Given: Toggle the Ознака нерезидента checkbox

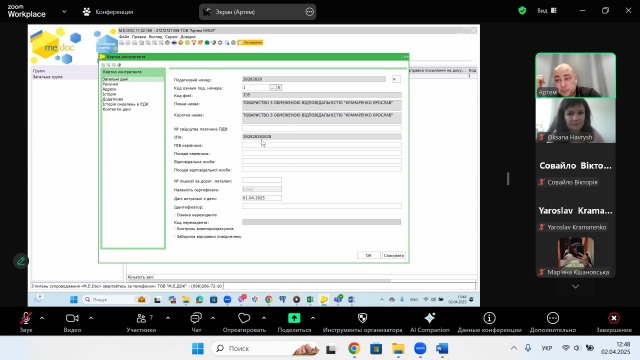Looking at the screenshot, I should pyautogui.click(x=175, y=215).
